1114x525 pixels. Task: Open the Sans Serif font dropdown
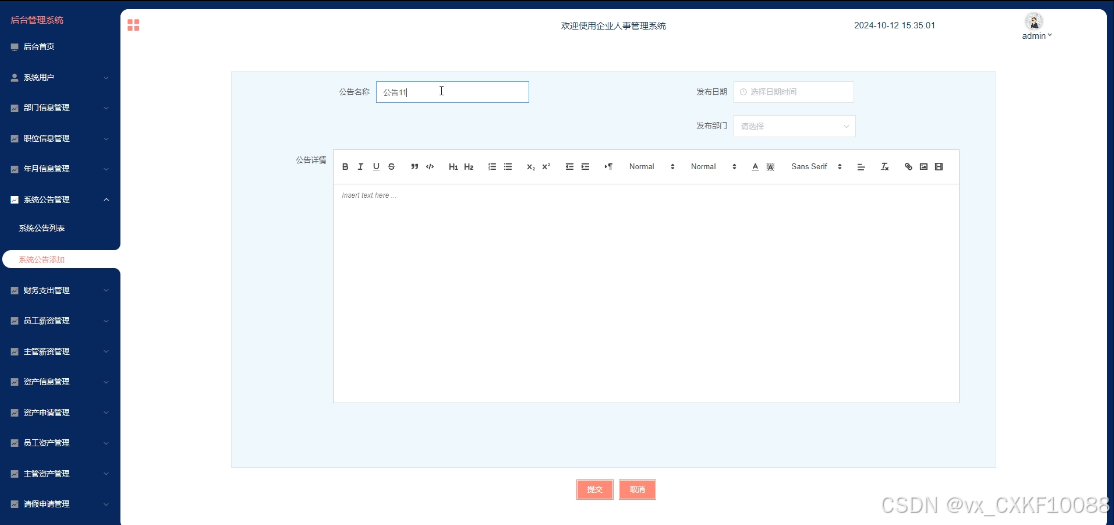click(816, 167)
